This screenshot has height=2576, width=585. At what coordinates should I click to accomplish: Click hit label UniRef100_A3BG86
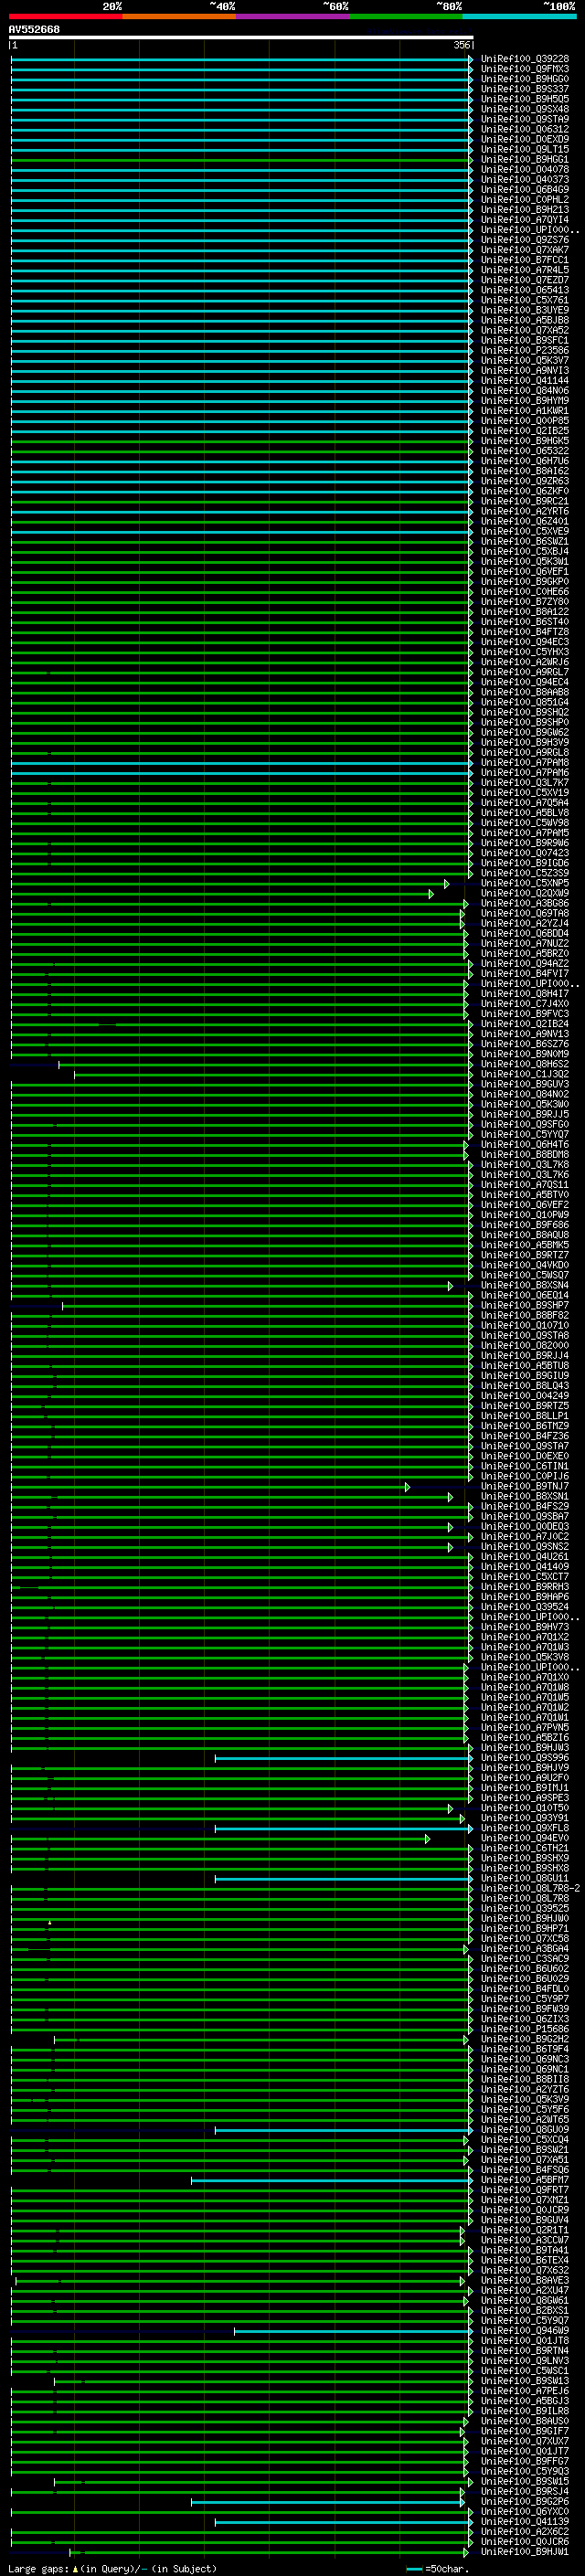click(x=524, y=904)
